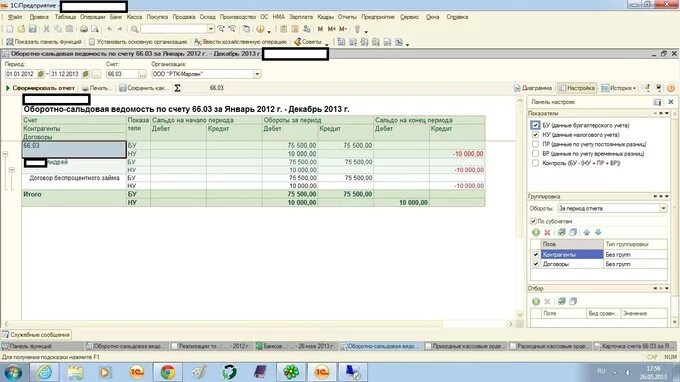Screen dimensions: 680x382
Task: Open the Windows Start menu
Action: [x=13, y=372]
